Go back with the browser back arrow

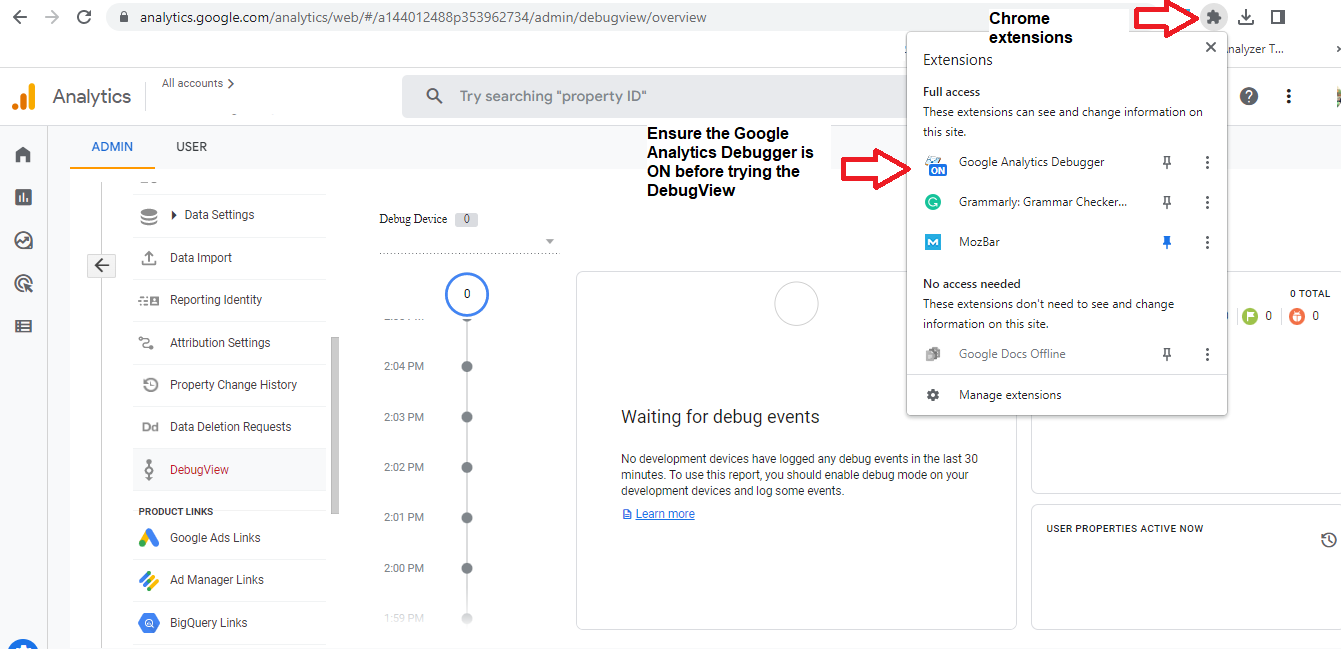click(20, 17)
